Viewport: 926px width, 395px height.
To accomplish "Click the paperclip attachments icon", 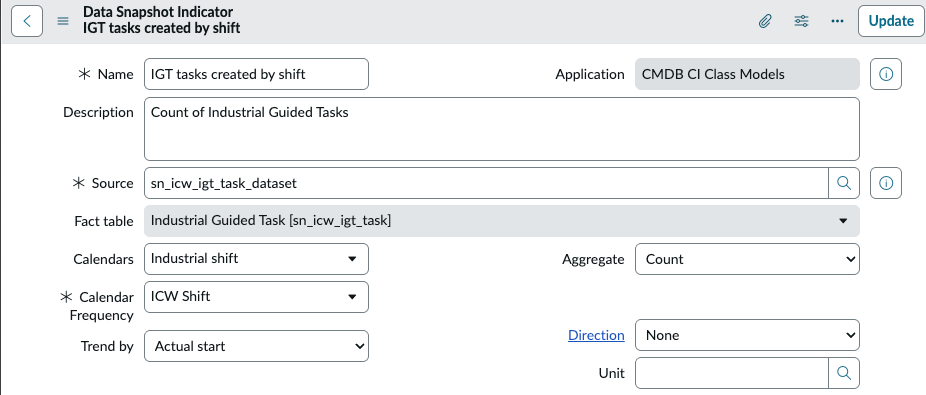I will (765, 21).
